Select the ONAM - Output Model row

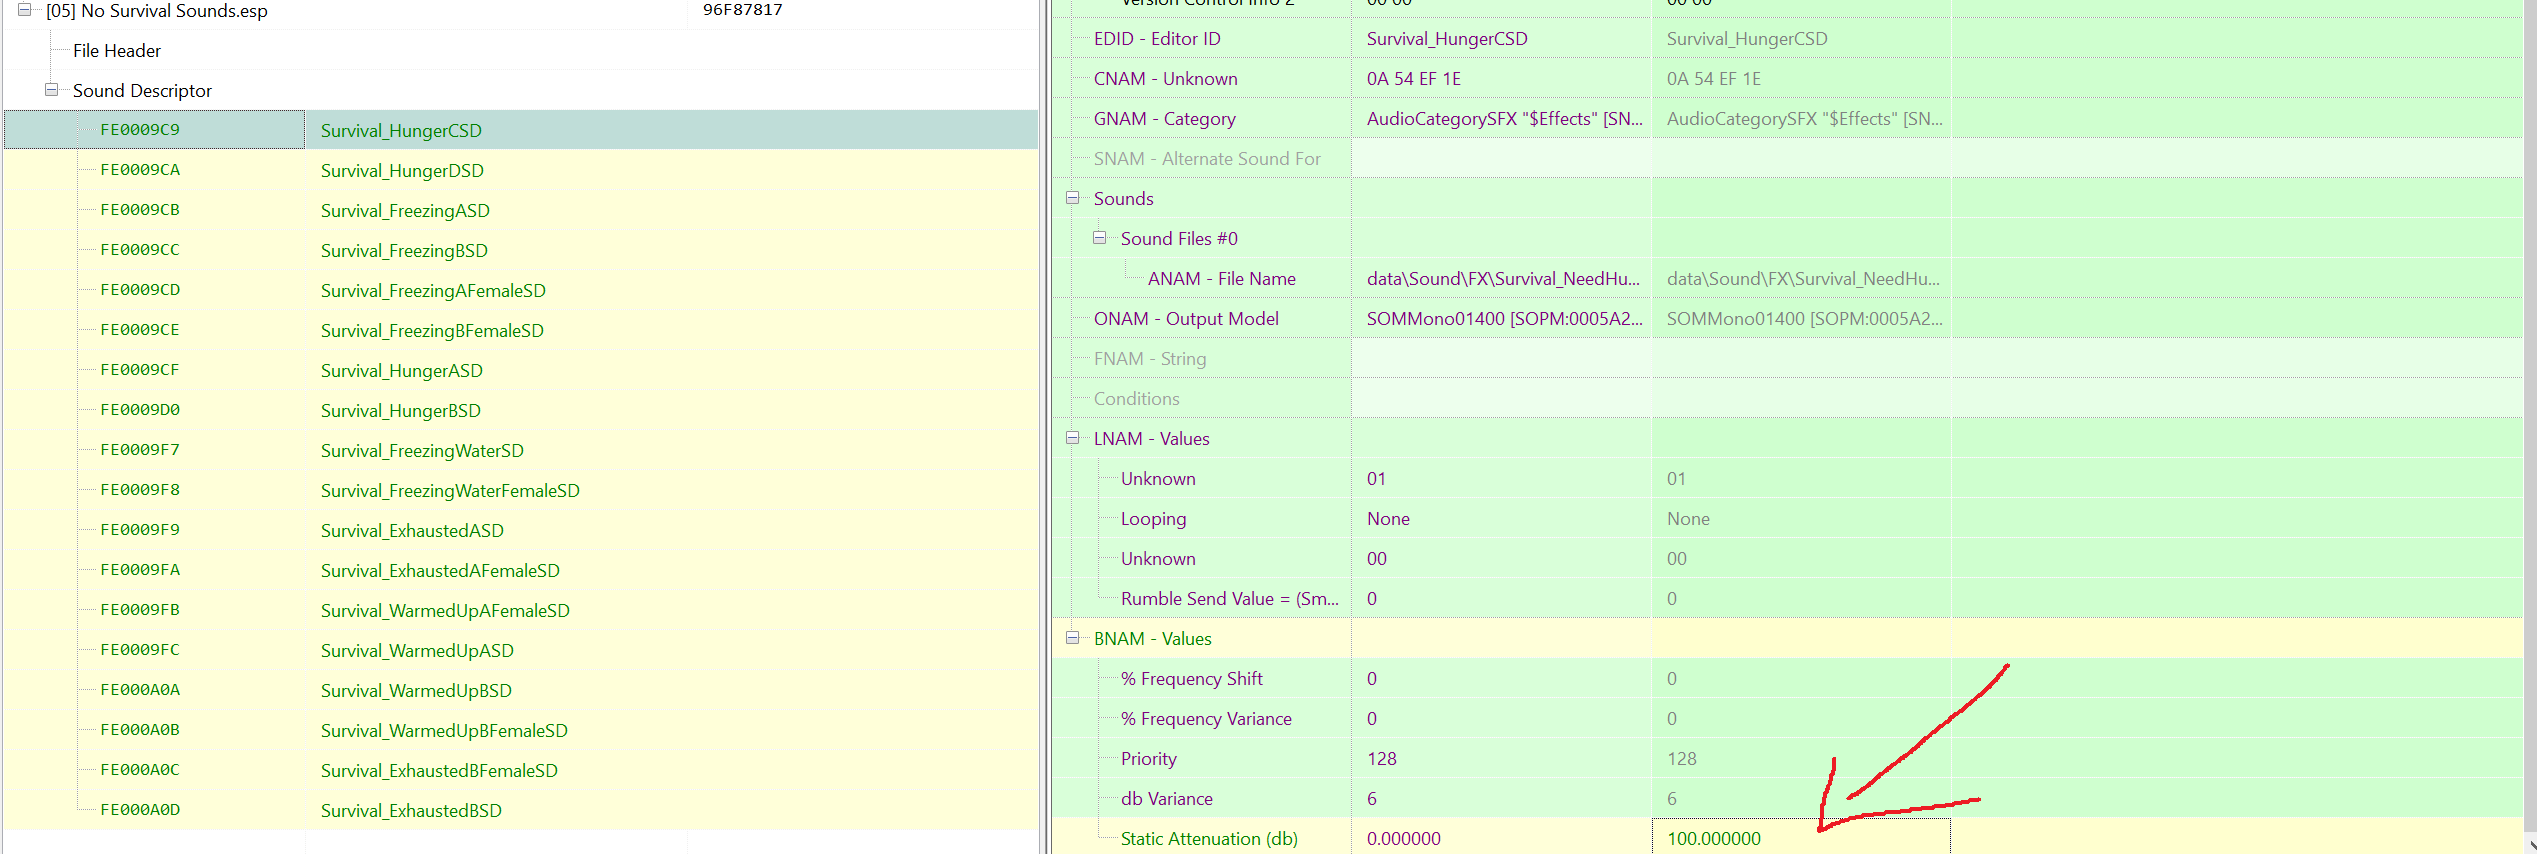pyautogui.click(x=1185, y=319)
